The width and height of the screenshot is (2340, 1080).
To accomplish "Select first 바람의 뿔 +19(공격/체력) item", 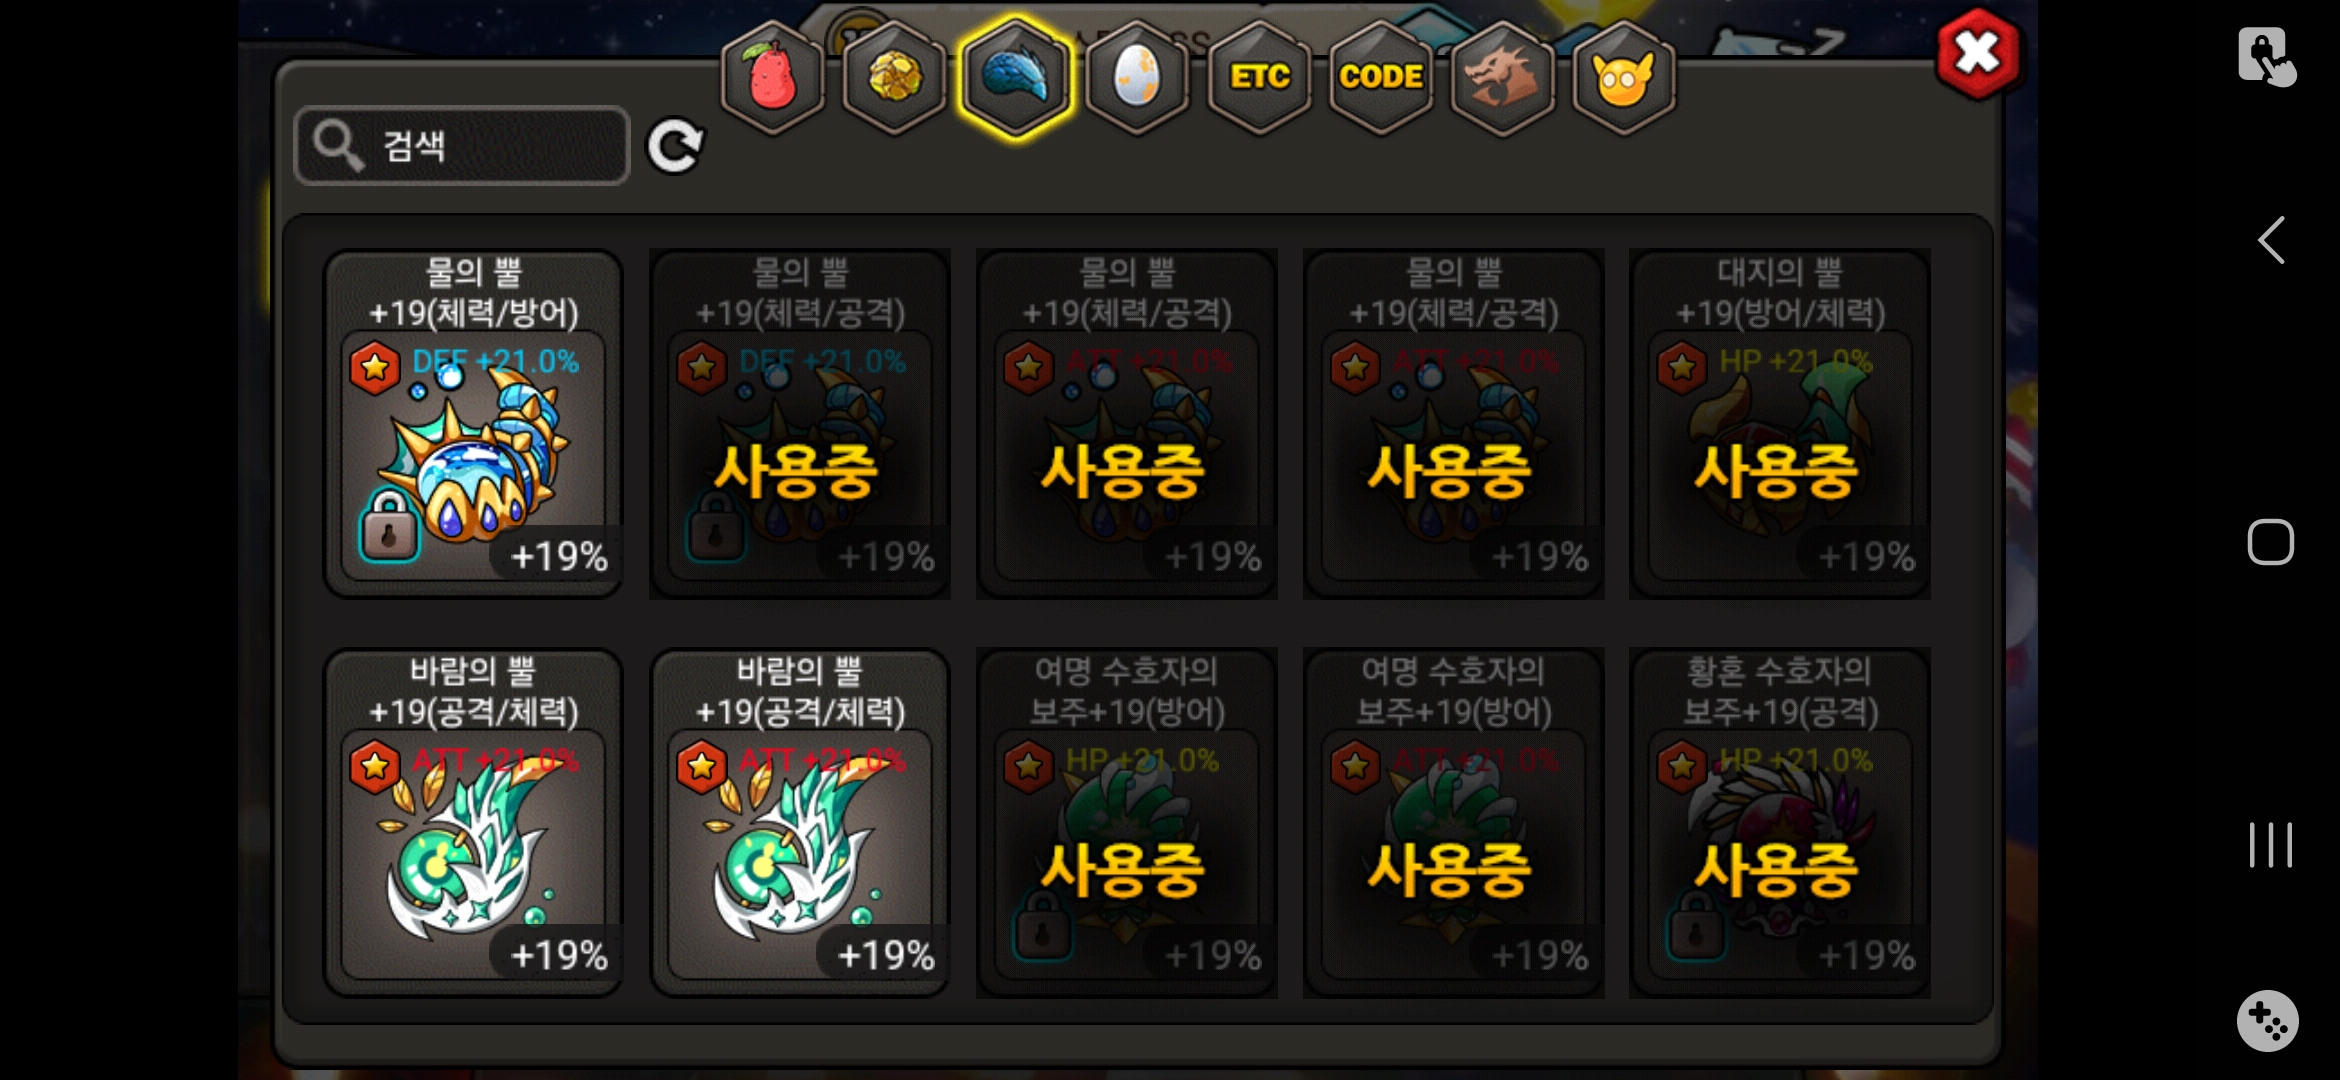I will 474,823.
